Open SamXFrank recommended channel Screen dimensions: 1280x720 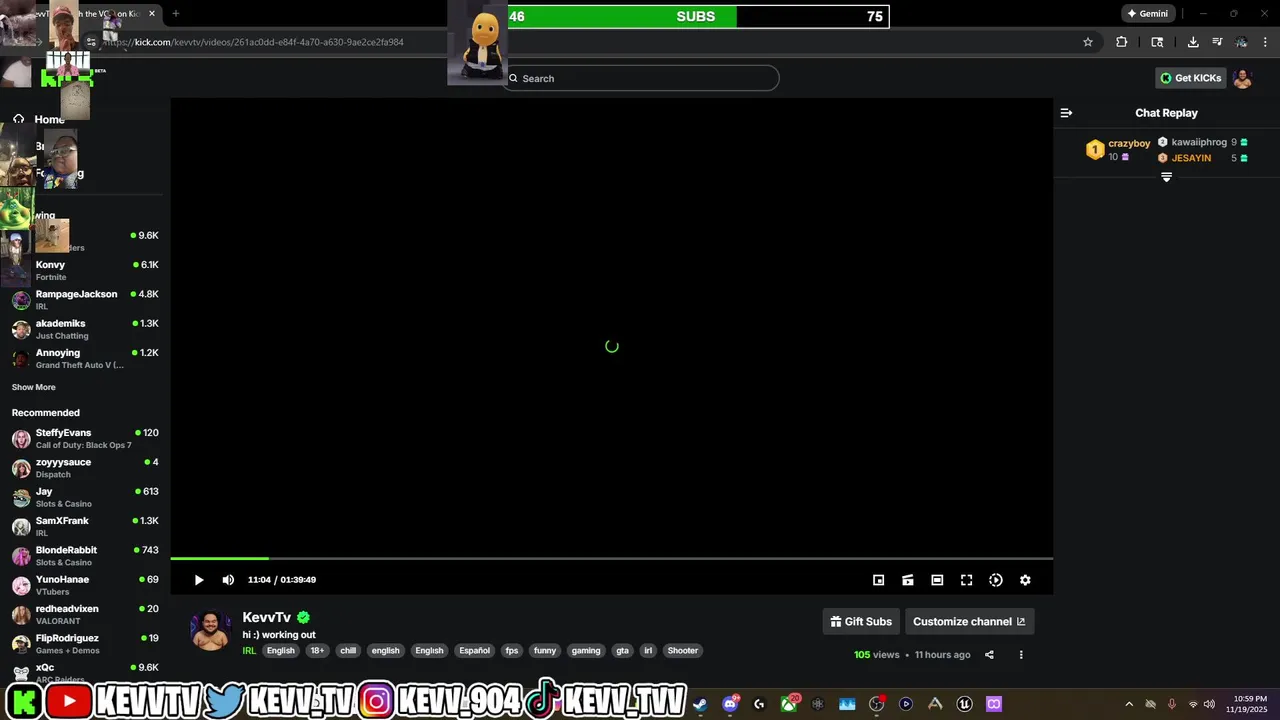[x=85, y=527]
